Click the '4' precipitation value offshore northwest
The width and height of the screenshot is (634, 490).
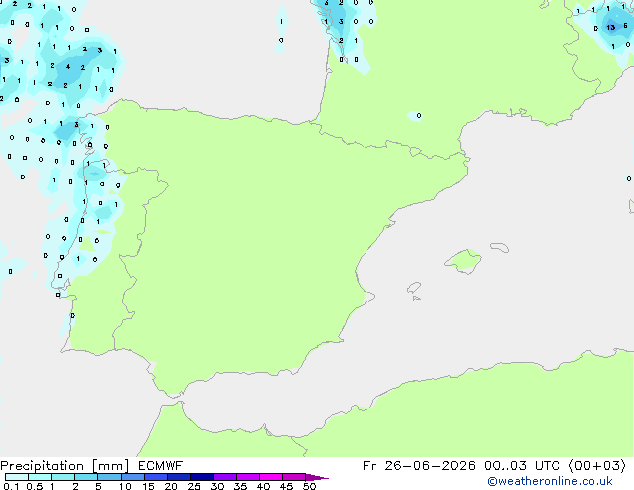click(x=68, y=67)
